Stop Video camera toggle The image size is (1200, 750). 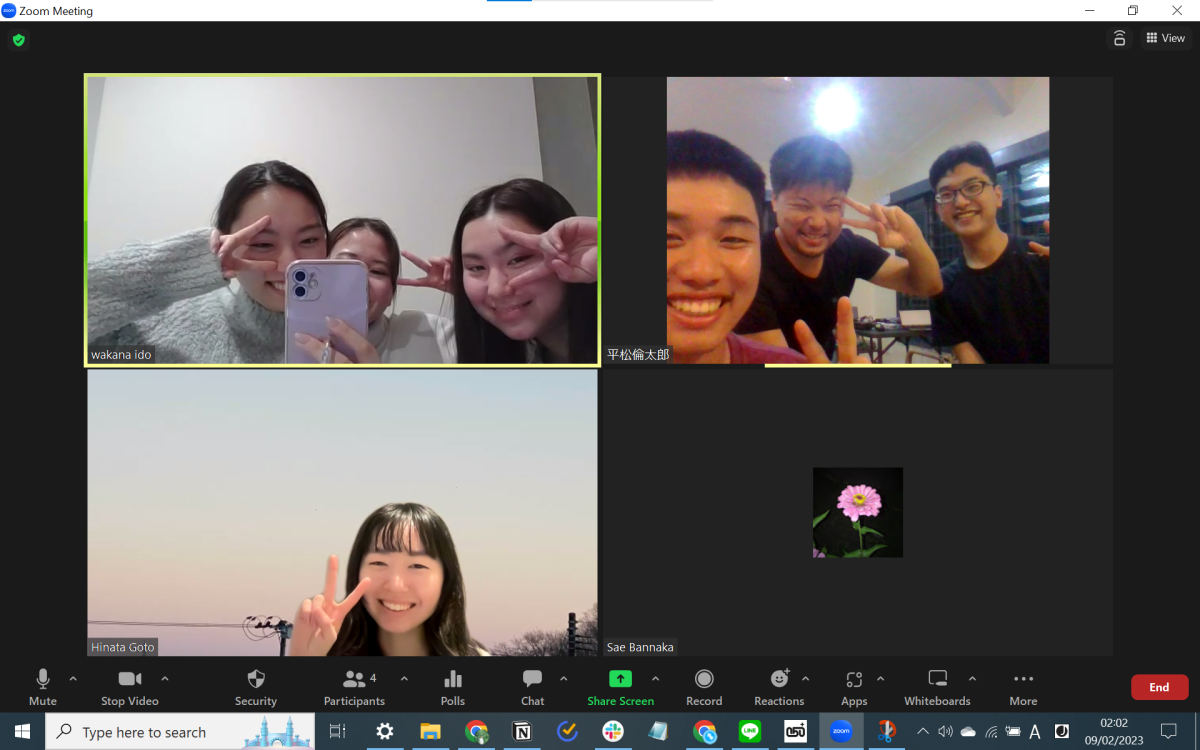pos(130,686)
